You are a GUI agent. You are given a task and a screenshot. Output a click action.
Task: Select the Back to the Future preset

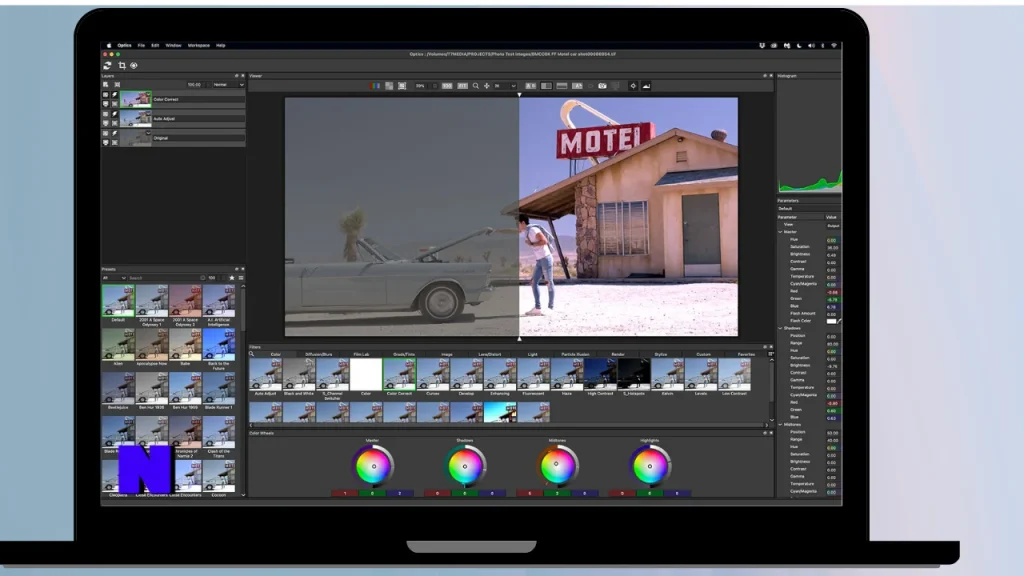pyautogui.click(x=219, y=344)
